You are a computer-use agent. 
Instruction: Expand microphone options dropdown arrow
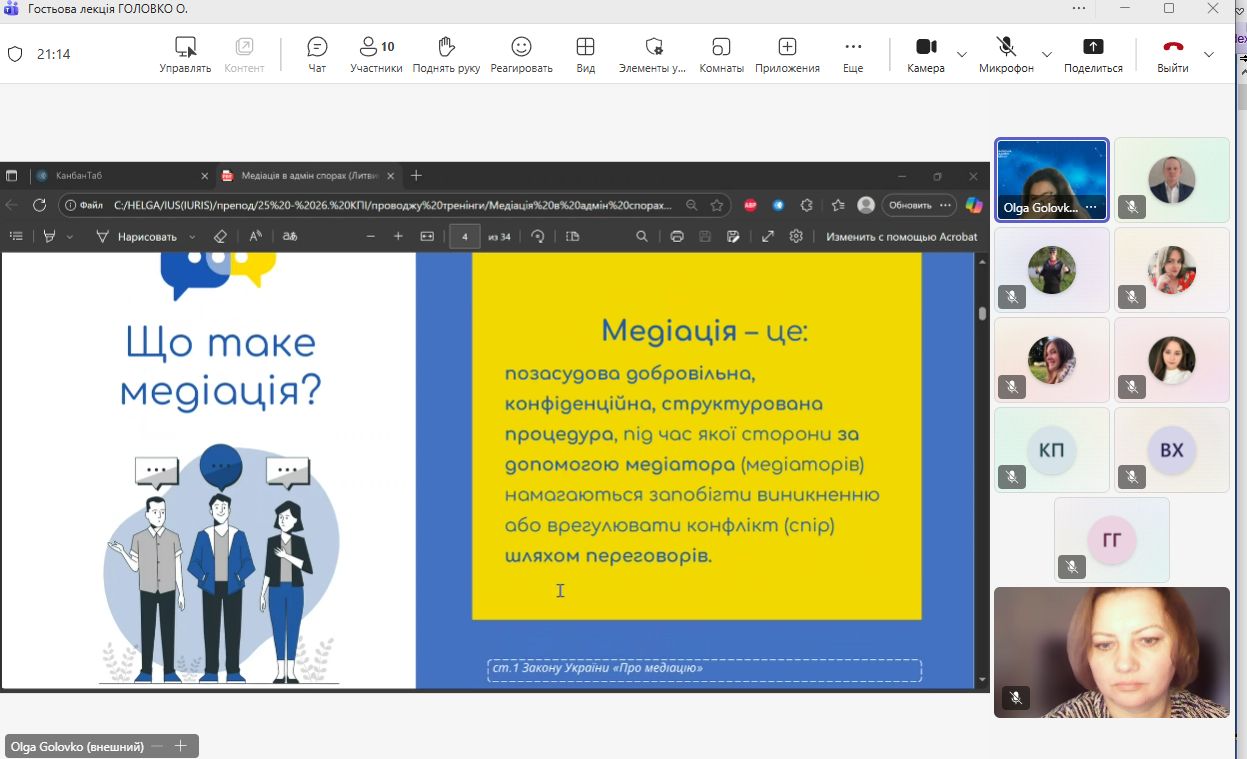[x=1047, y=54]
